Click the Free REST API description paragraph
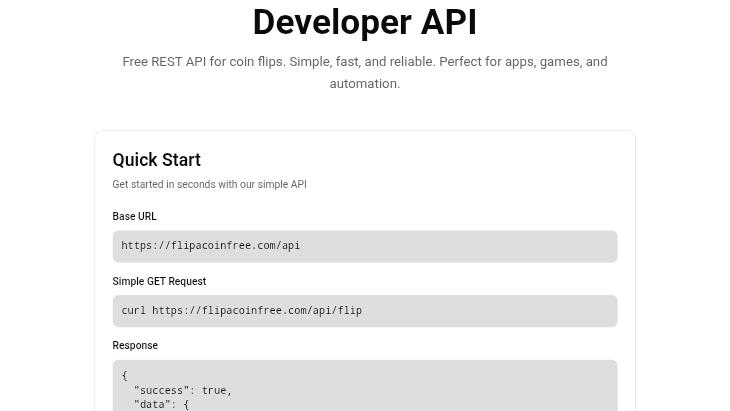Viewport: 730px width, 411px height. pyautogui.click(x=365, y=73)
